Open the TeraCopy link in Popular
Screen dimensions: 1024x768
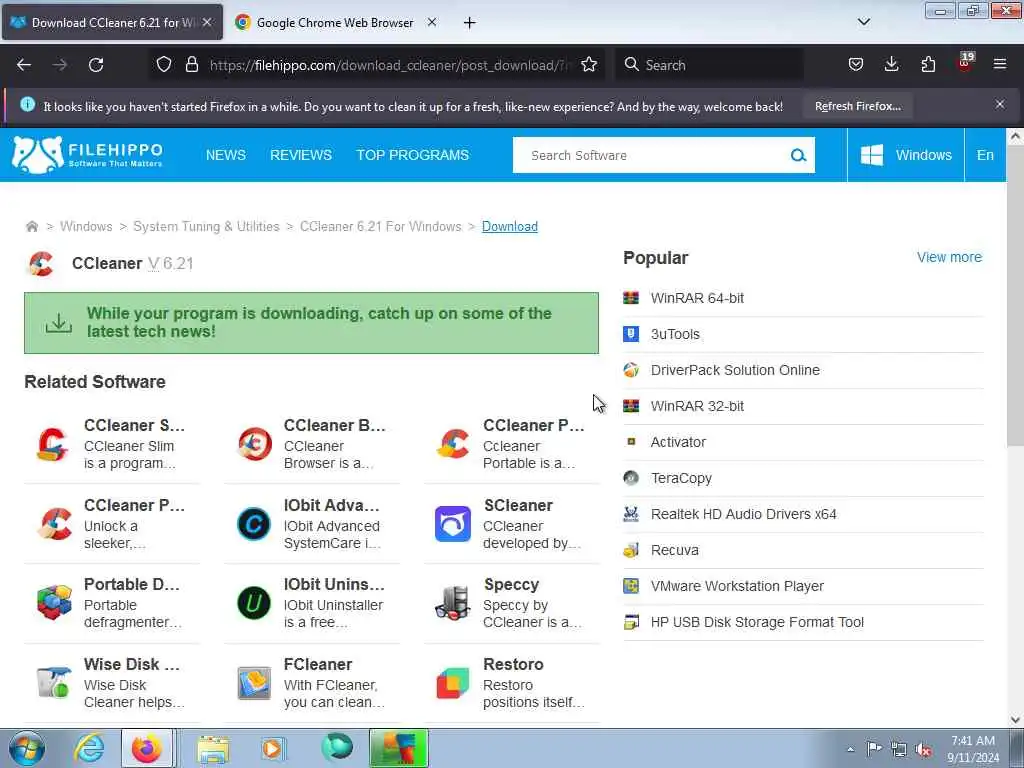(681, 478)
